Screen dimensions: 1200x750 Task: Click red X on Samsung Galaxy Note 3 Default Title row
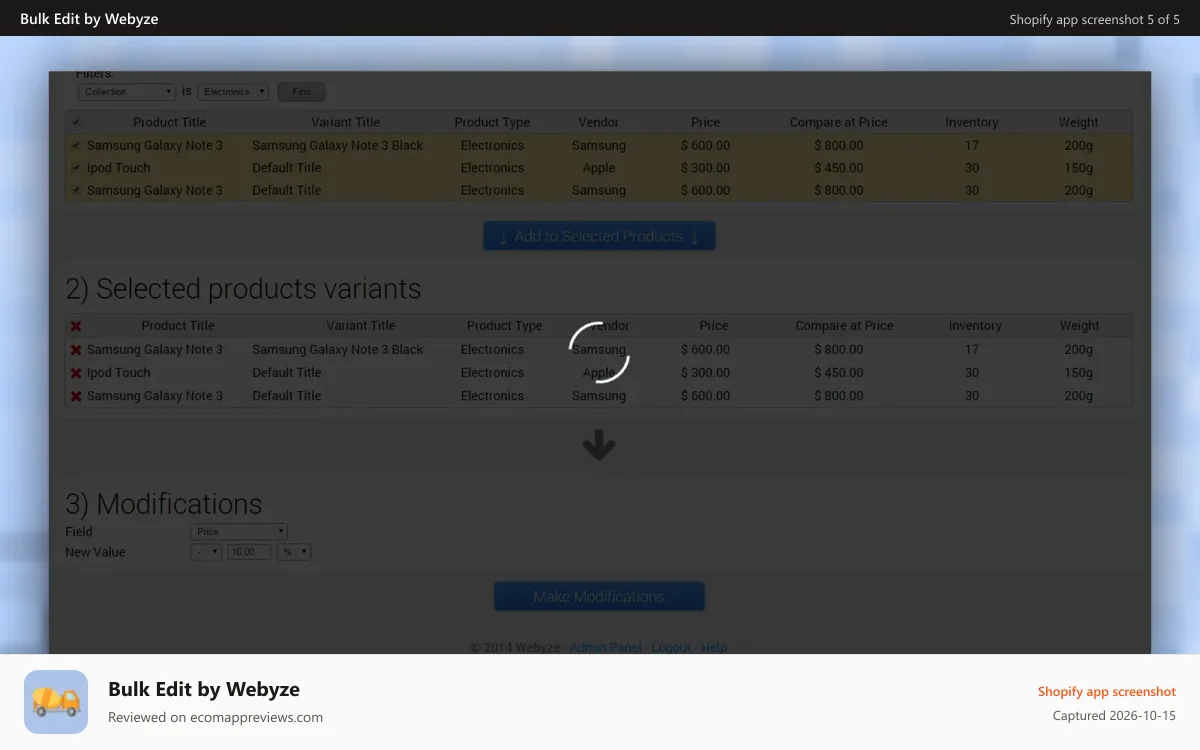coord(76,396)
